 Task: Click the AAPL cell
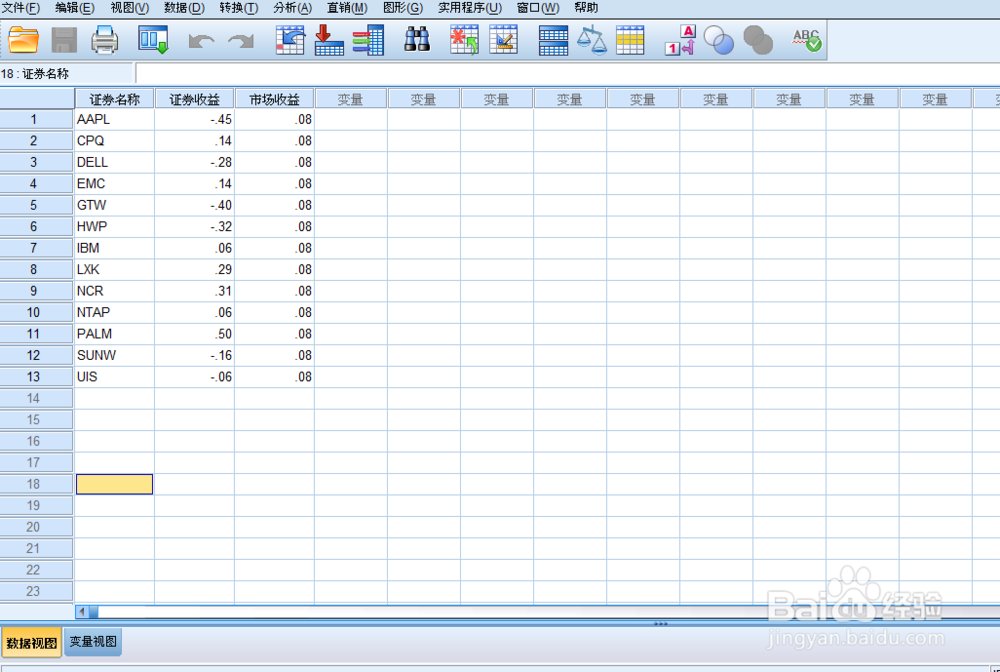(x=115, y=119)
